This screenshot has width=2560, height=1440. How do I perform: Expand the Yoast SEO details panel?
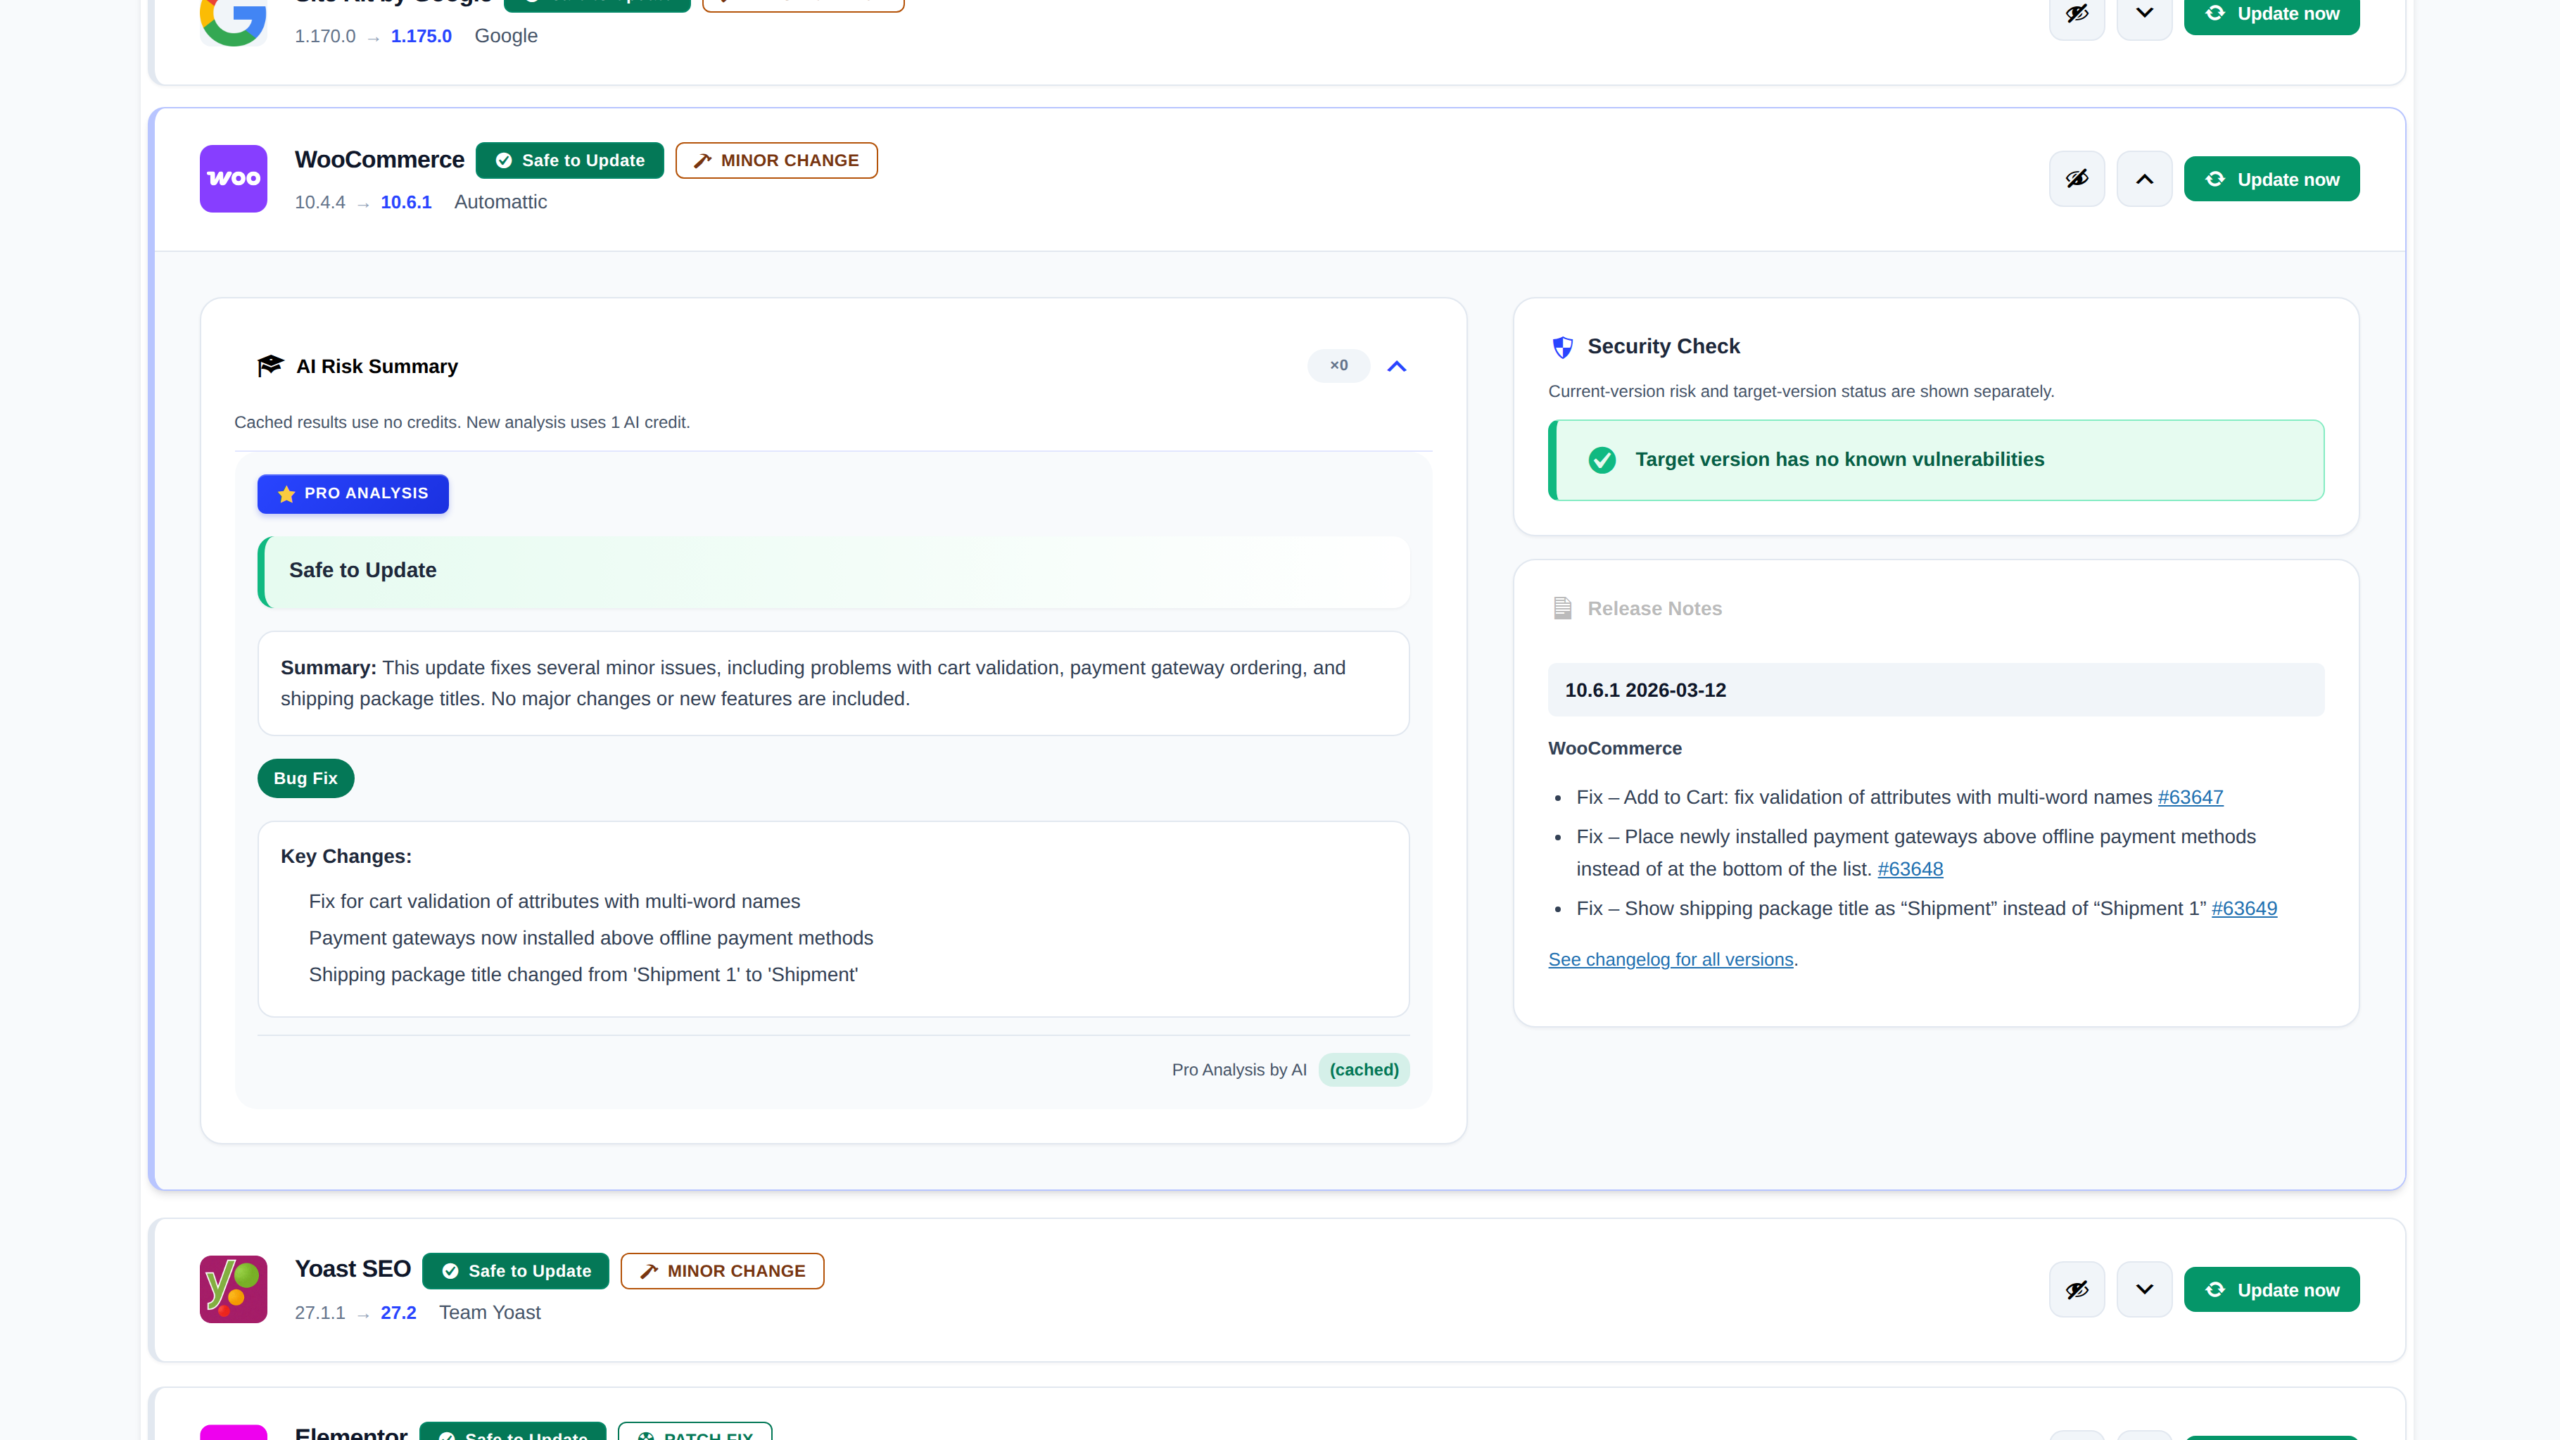coord(2144,1289)
